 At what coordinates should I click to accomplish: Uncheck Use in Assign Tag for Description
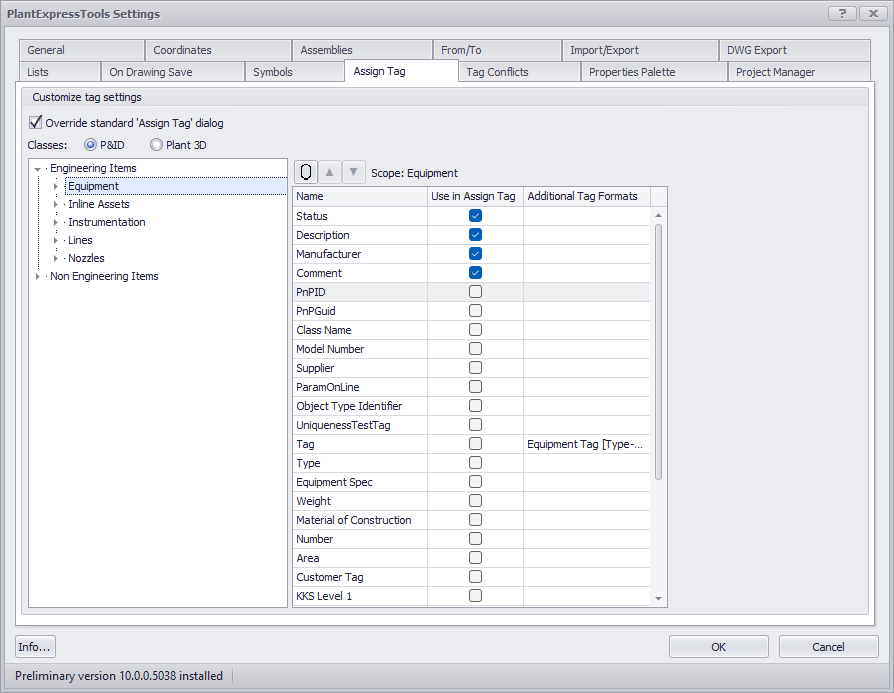coord(475,234)
